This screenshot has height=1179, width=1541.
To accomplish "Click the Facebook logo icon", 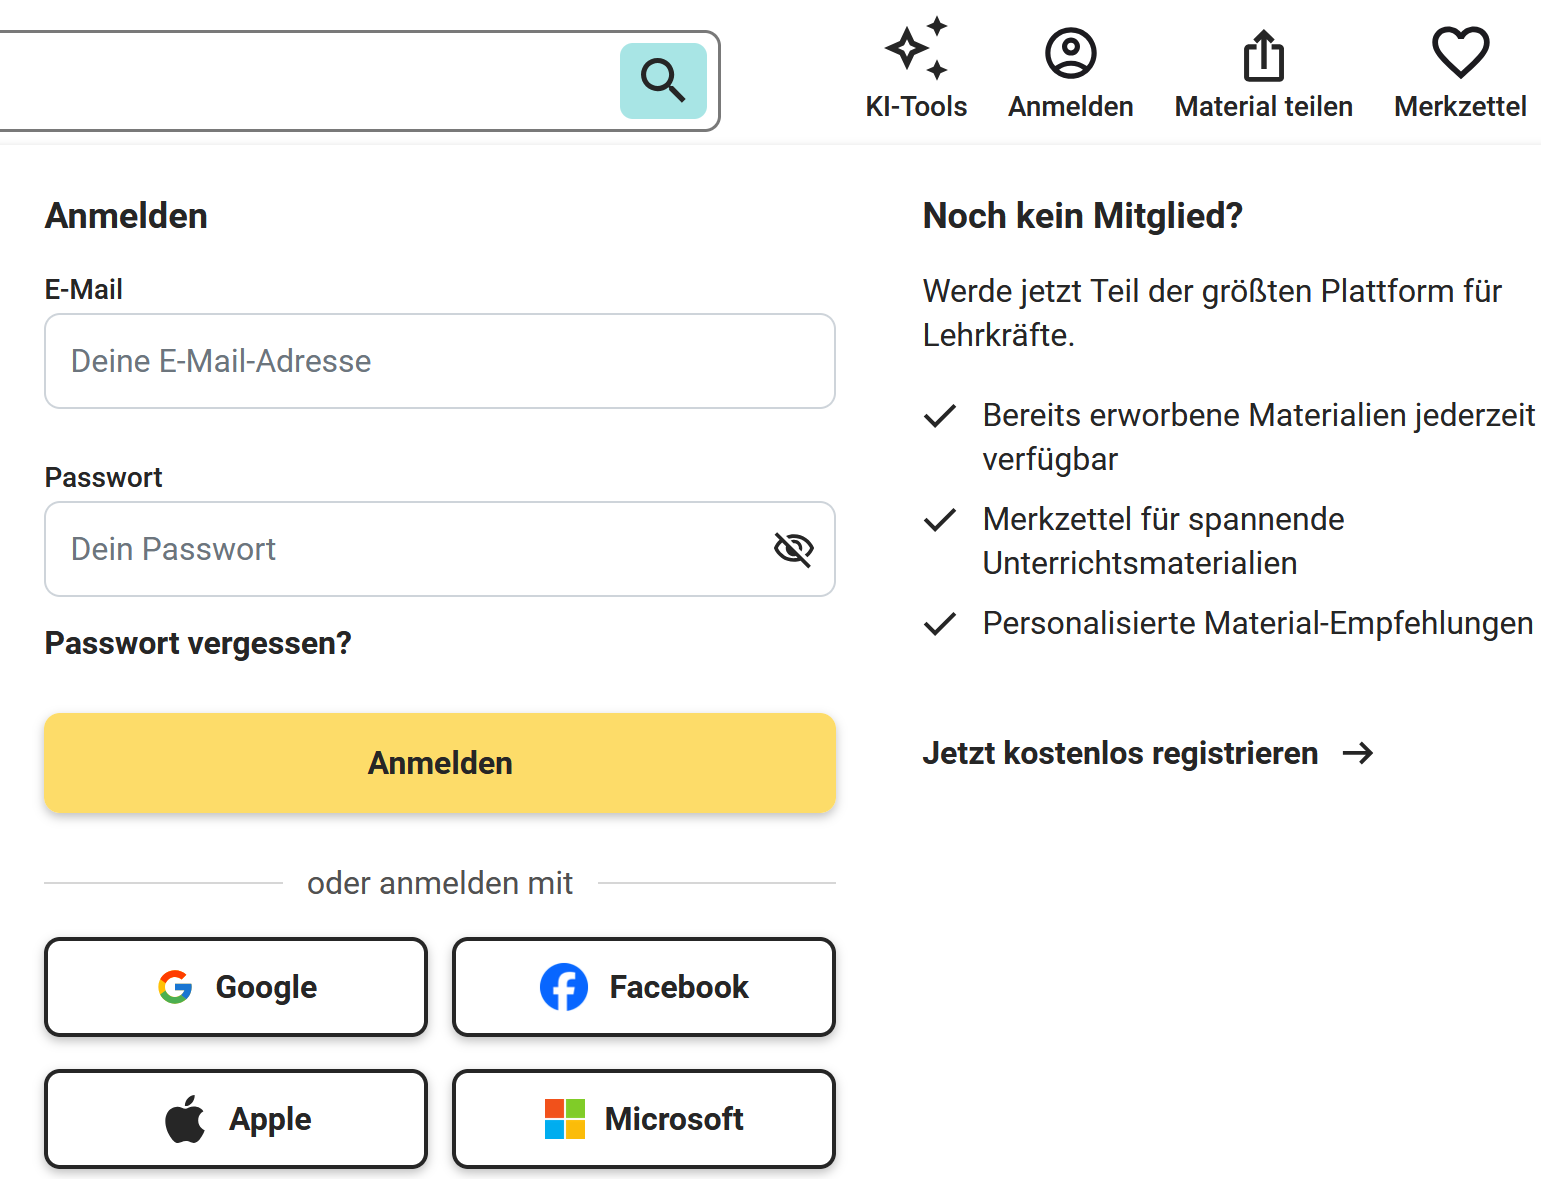I will click(564, 987).
